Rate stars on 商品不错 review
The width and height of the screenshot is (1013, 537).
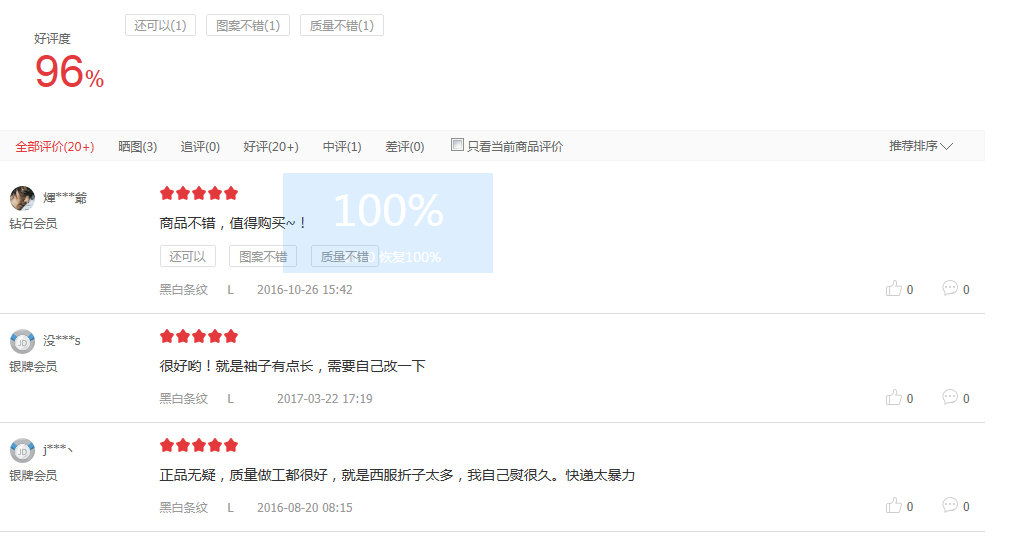199,193
